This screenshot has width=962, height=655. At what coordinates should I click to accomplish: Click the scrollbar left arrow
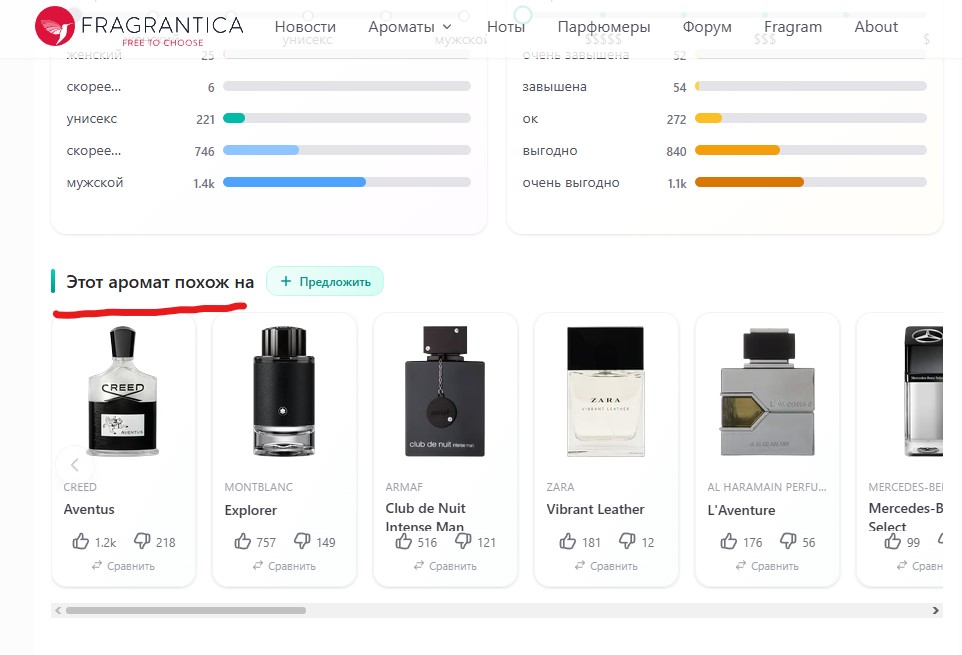tap(58, 610)
